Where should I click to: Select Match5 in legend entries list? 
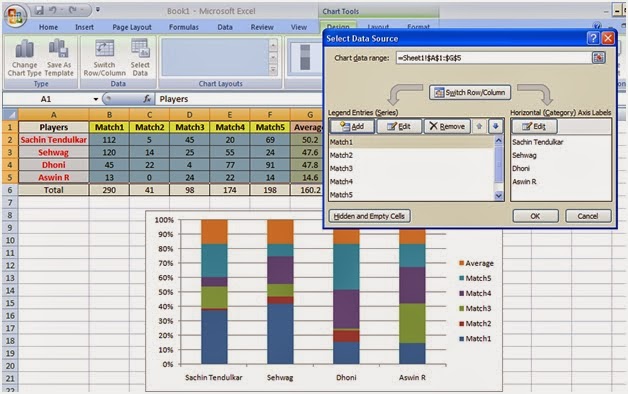point(412,195)
